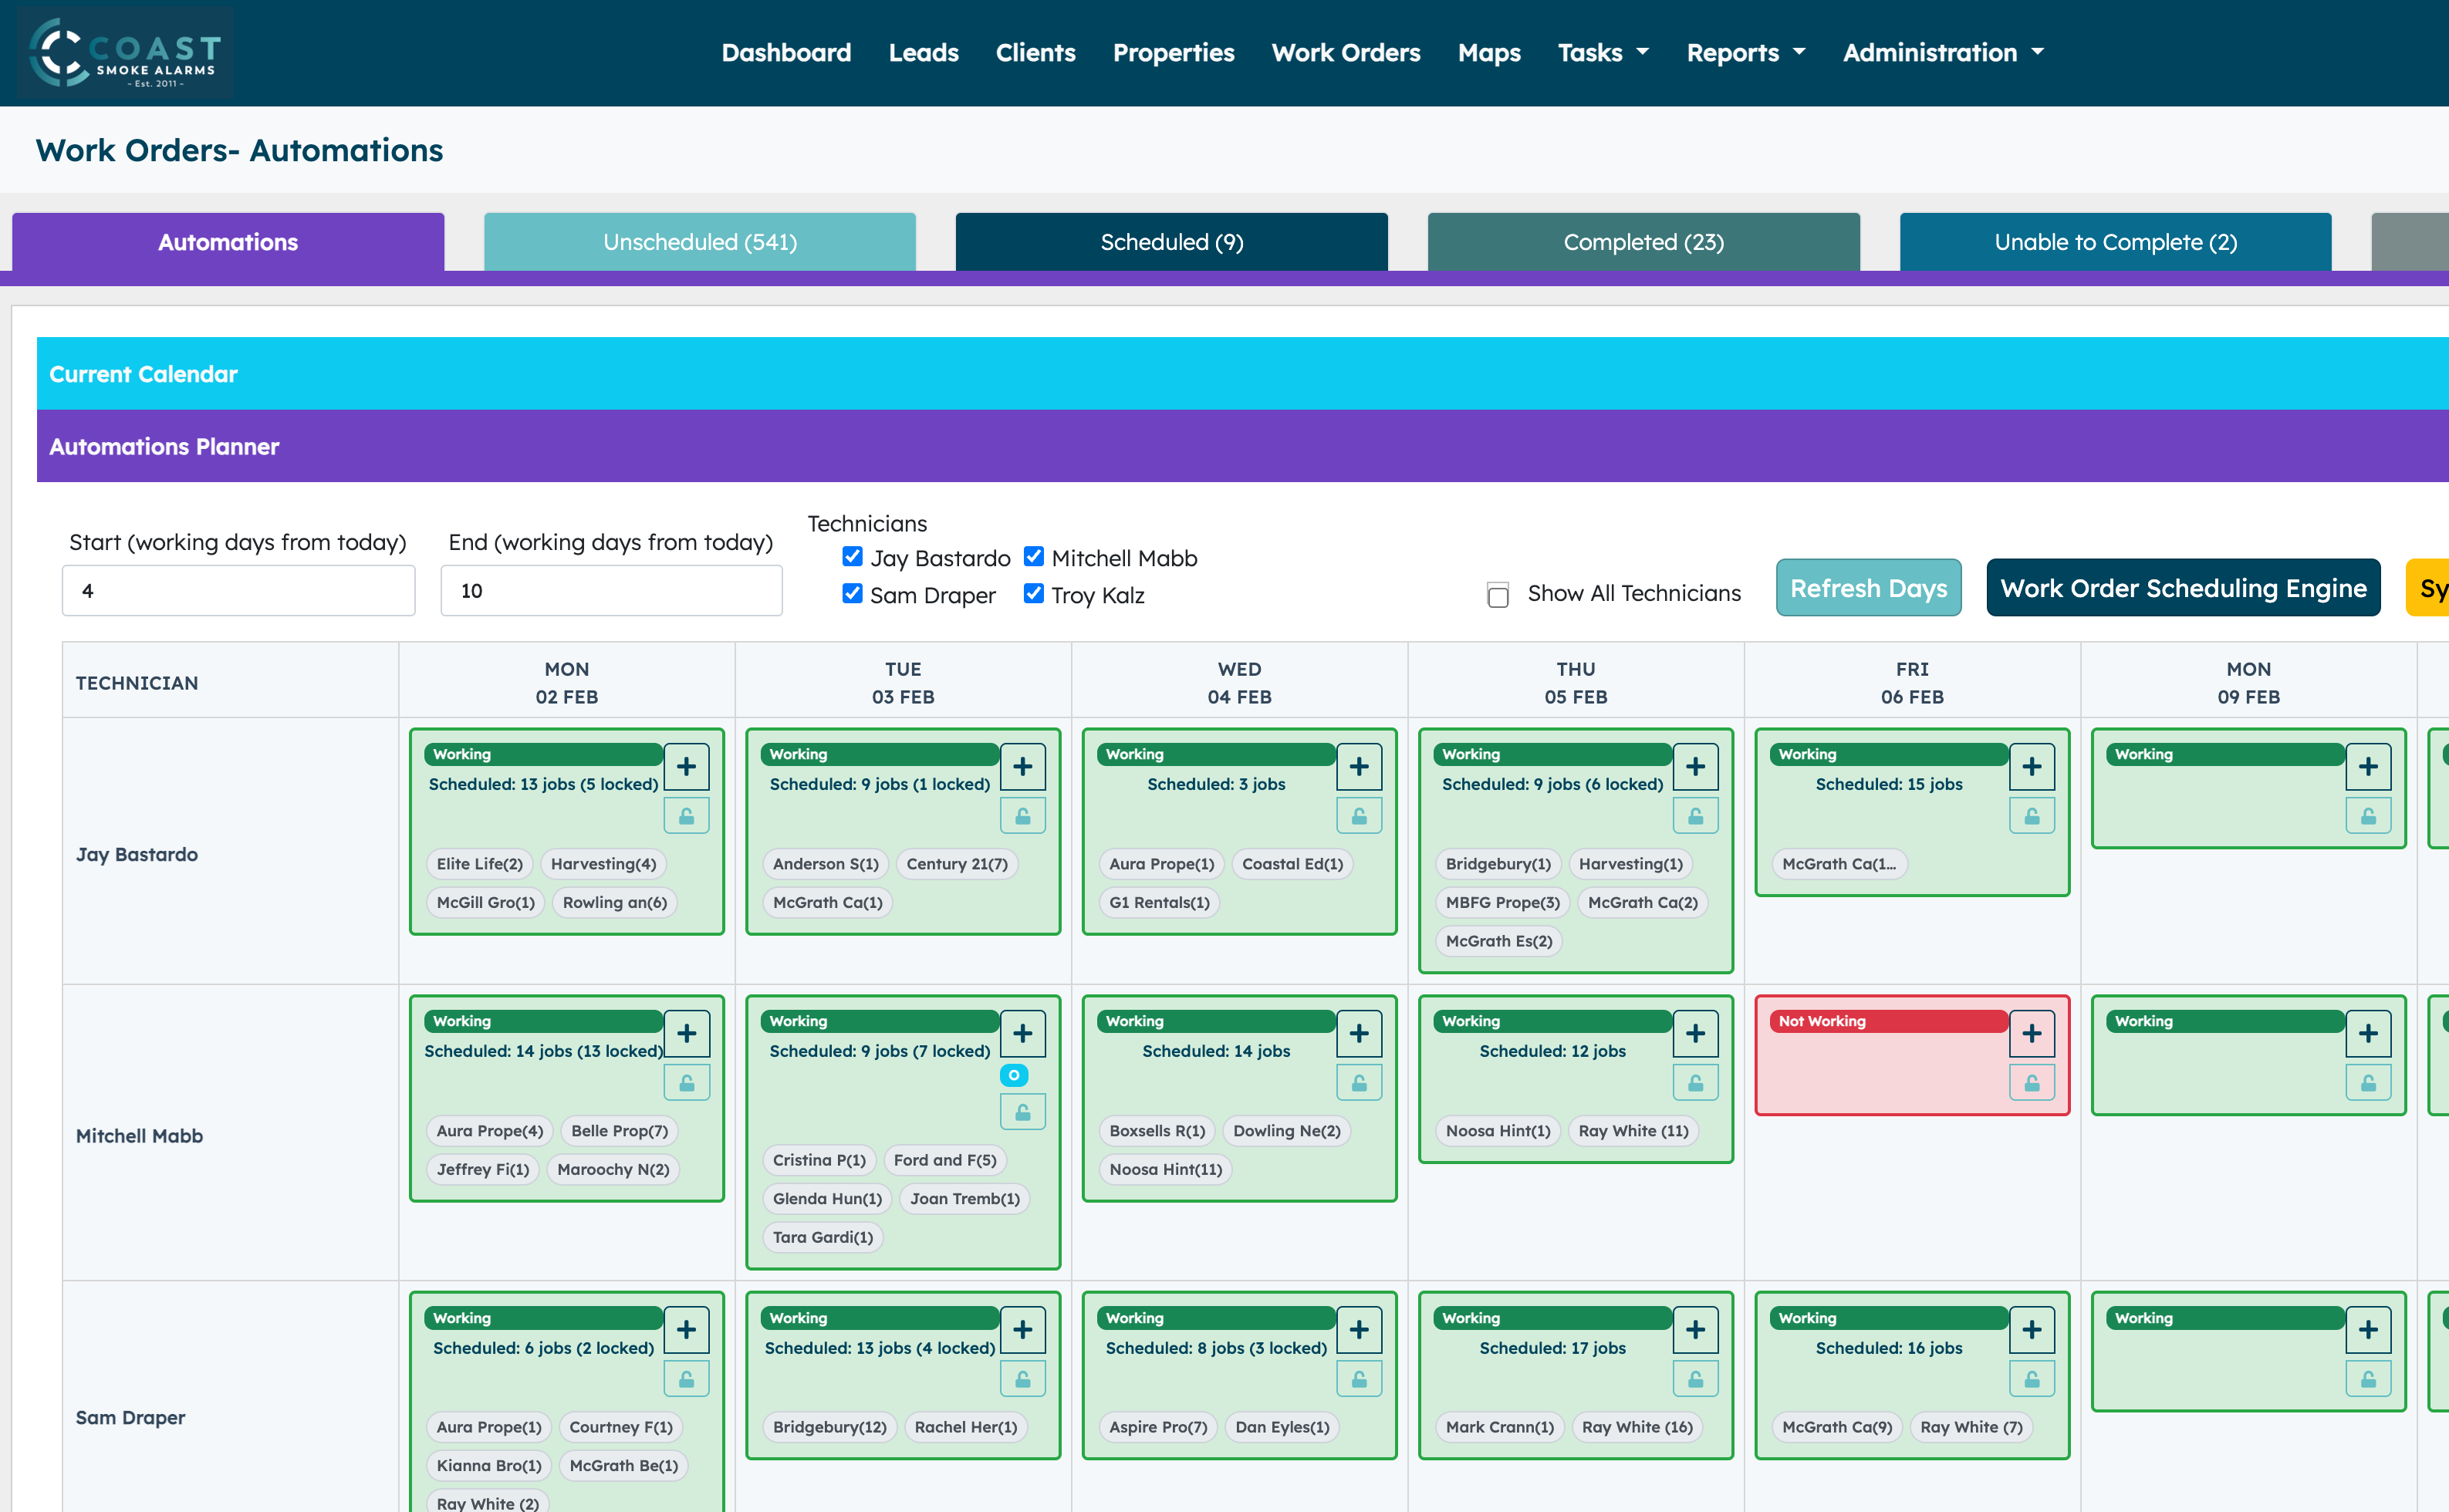The width and height of the screenshot is (2449, 1512).
Task: Click plus icon in Mitchell Mabb Friday Not Working
Action: coord(2031,1033)
